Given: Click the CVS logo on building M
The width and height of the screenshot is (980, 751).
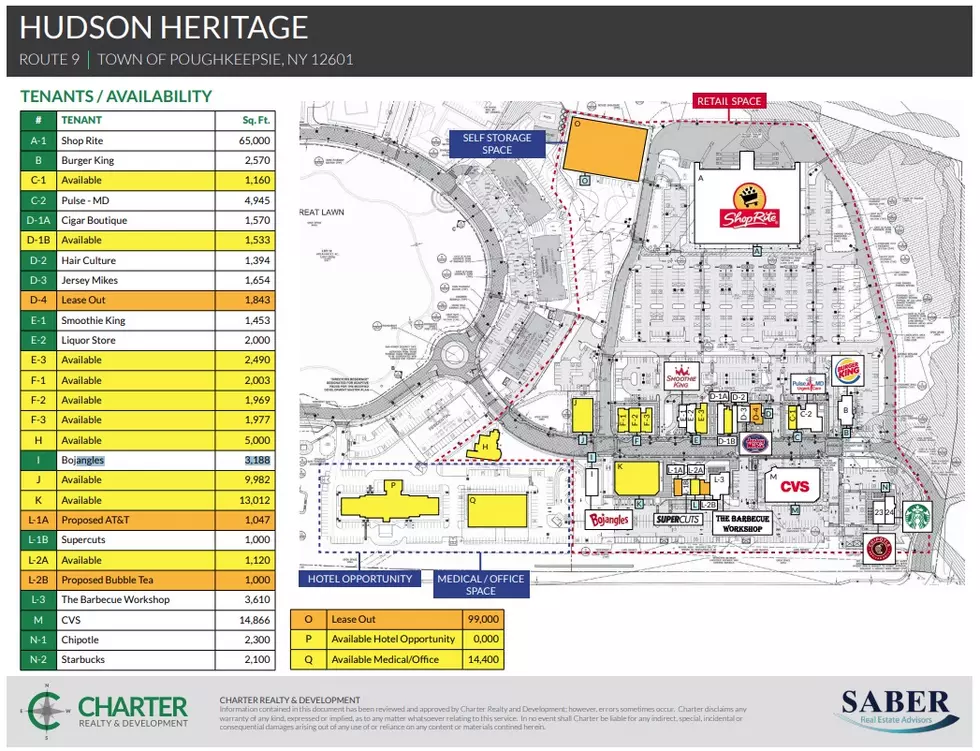Looking at the screenshot, I should pos(794,487).
